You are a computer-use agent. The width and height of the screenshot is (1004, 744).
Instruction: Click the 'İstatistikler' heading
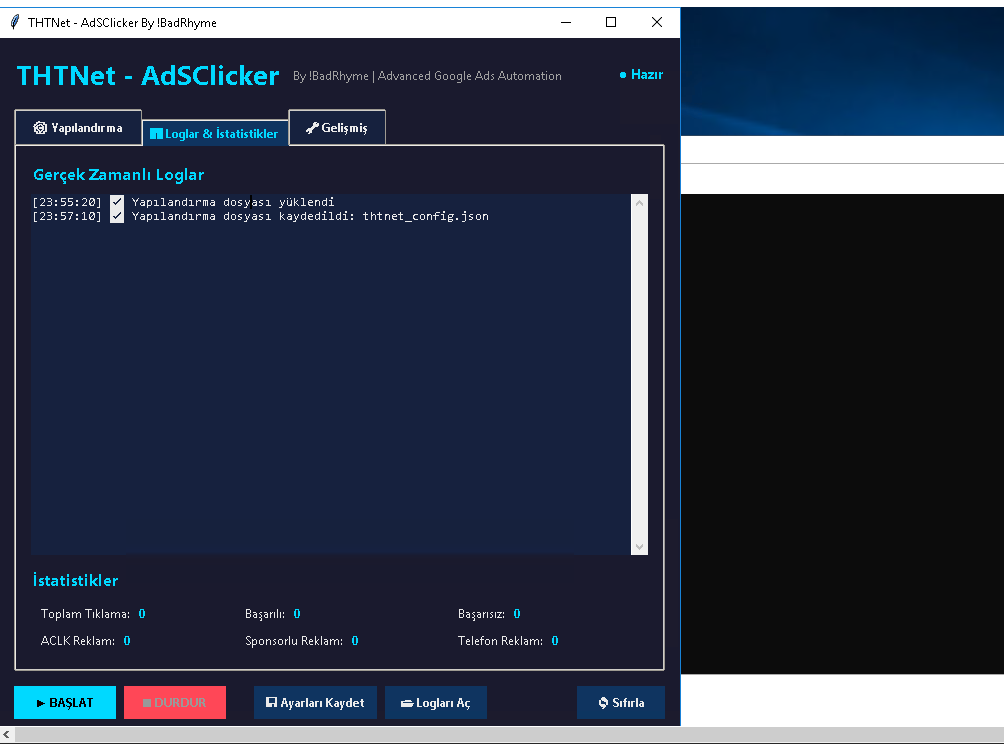pyautogui.click(x=76, y=581)
